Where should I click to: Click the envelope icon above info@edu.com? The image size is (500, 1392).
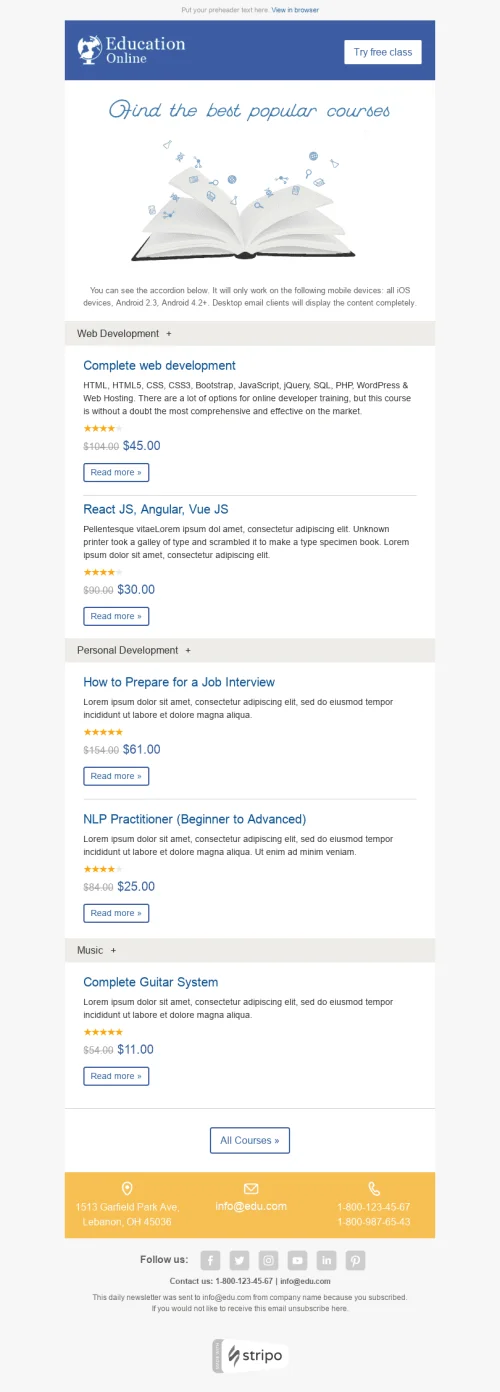[x=251, y=1188]
